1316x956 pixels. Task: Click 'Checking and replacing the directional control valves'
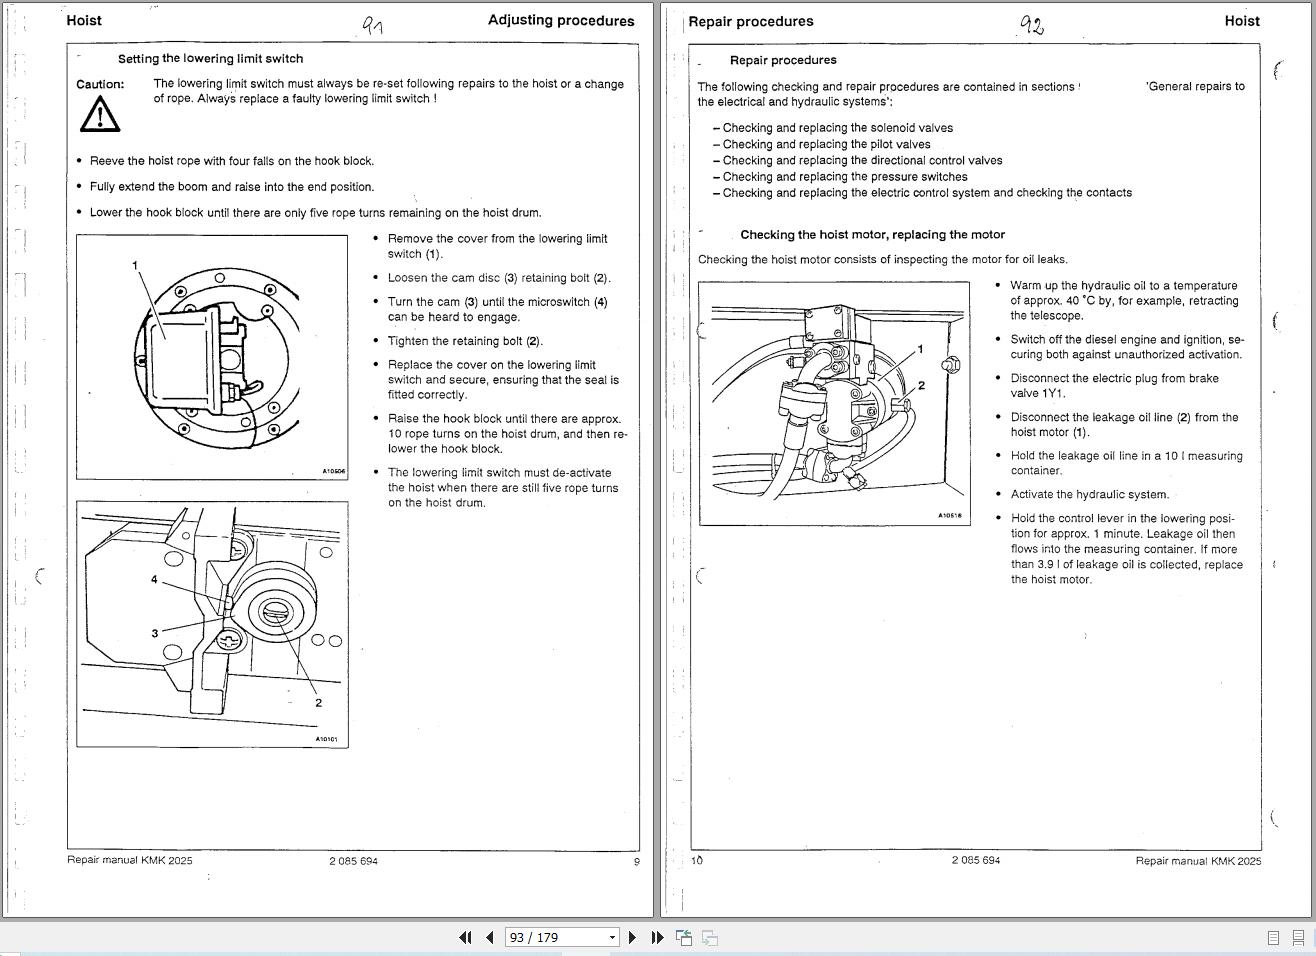pos(857,160)
